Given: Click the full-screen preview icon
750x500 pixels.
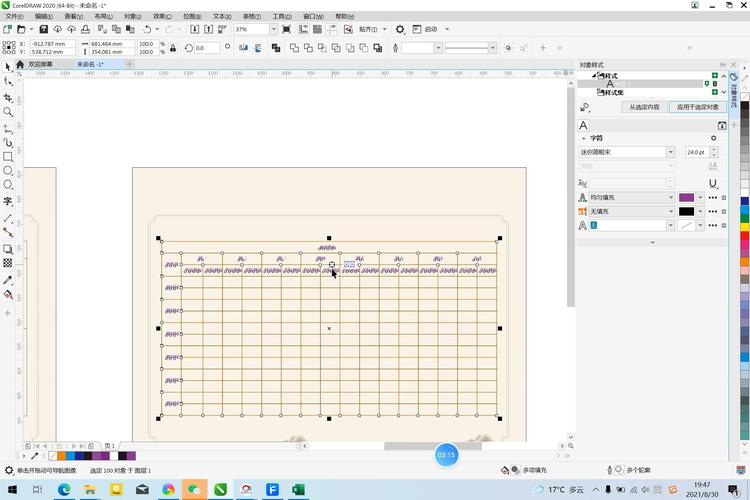Looking at the screenshot, I should pyautogui.click(x=287, y=29).
